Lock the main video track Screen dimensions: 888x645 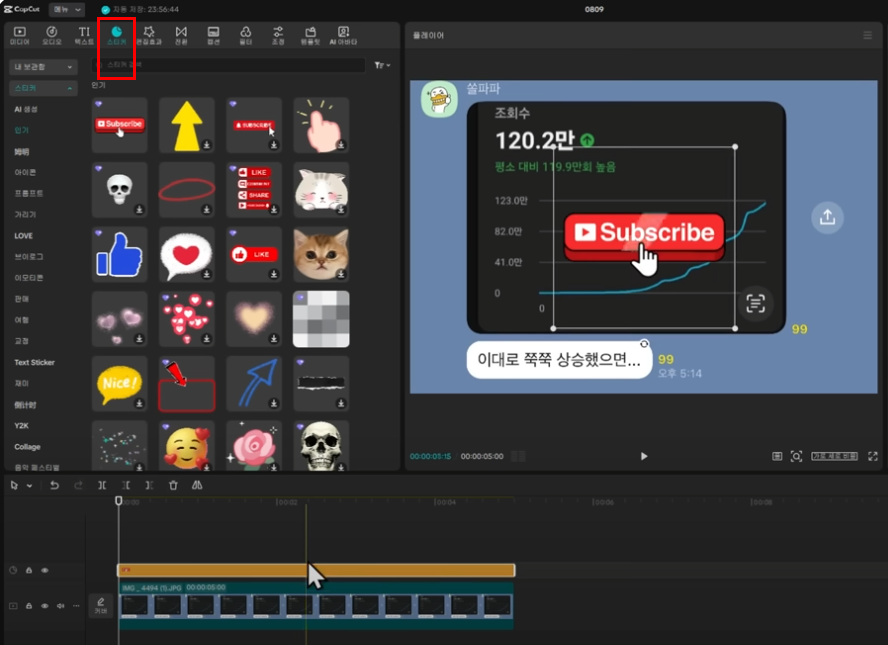pyautogui.click(x=29, y=606)
